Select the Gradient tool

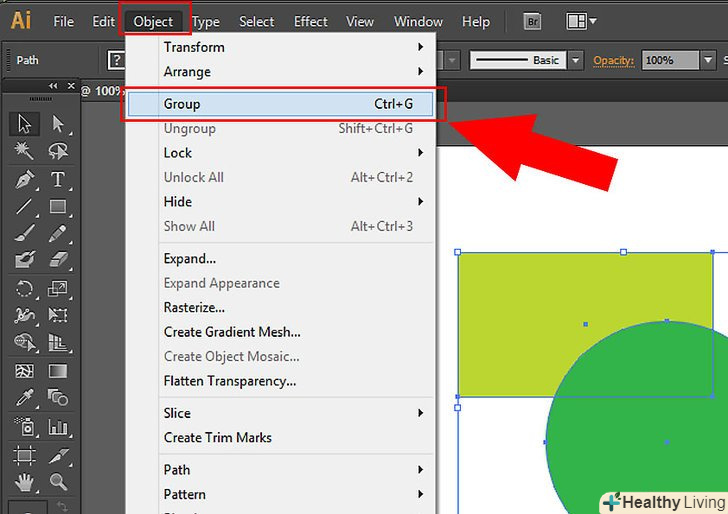58,371
